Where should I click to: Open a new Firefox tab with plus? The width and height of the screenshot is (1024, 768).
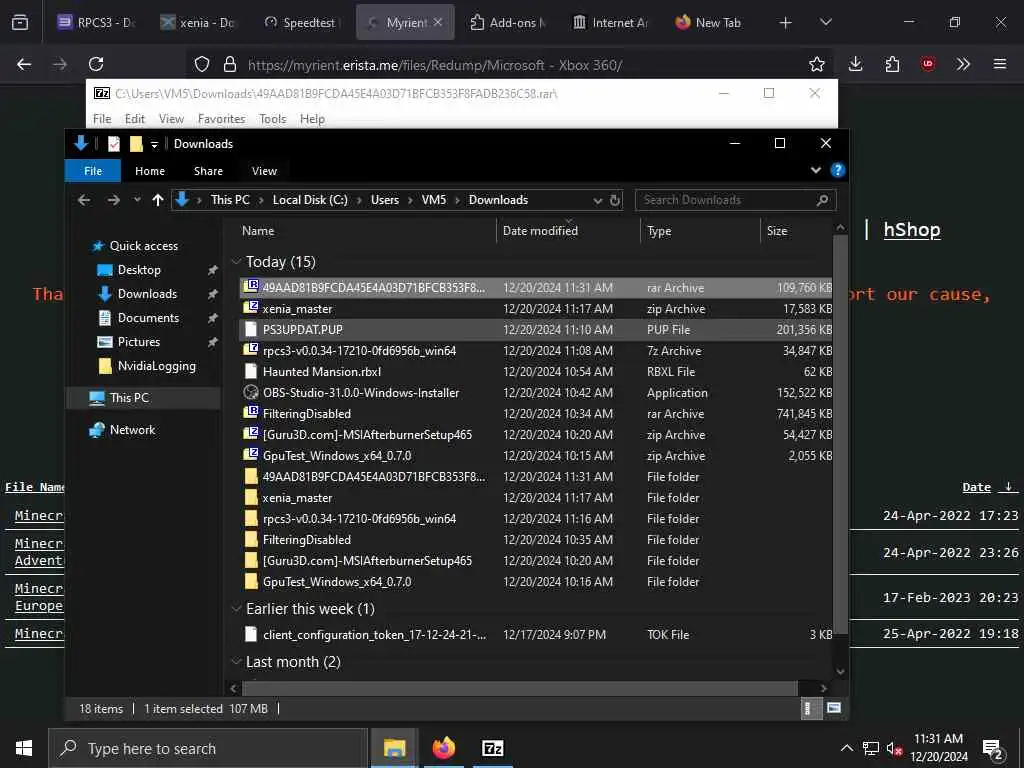pyautogui.click(x=785, y=23)
